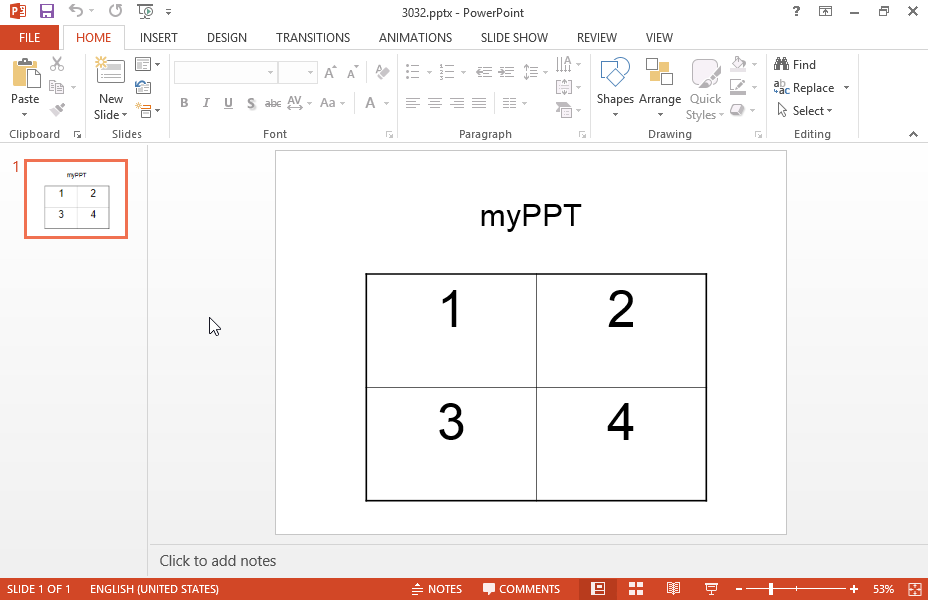Open the Arrange dropdown
The image size is (928, 600).
tap(659, 87)
